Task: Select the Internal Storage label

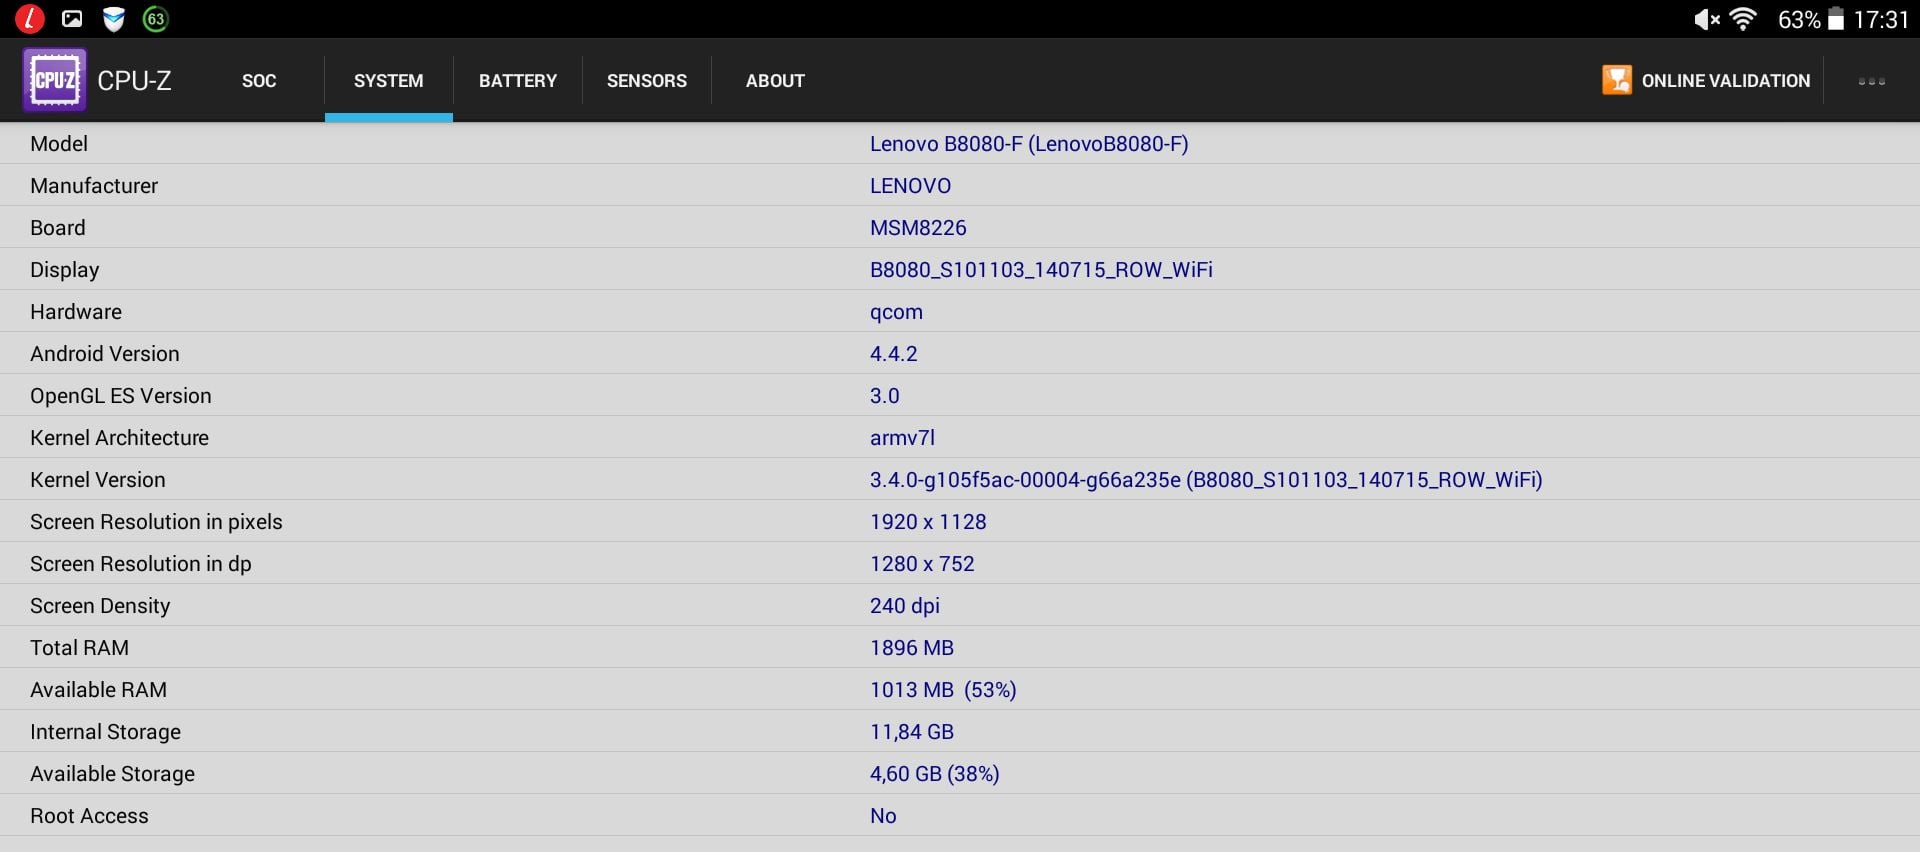Action: tap(105, 731)
